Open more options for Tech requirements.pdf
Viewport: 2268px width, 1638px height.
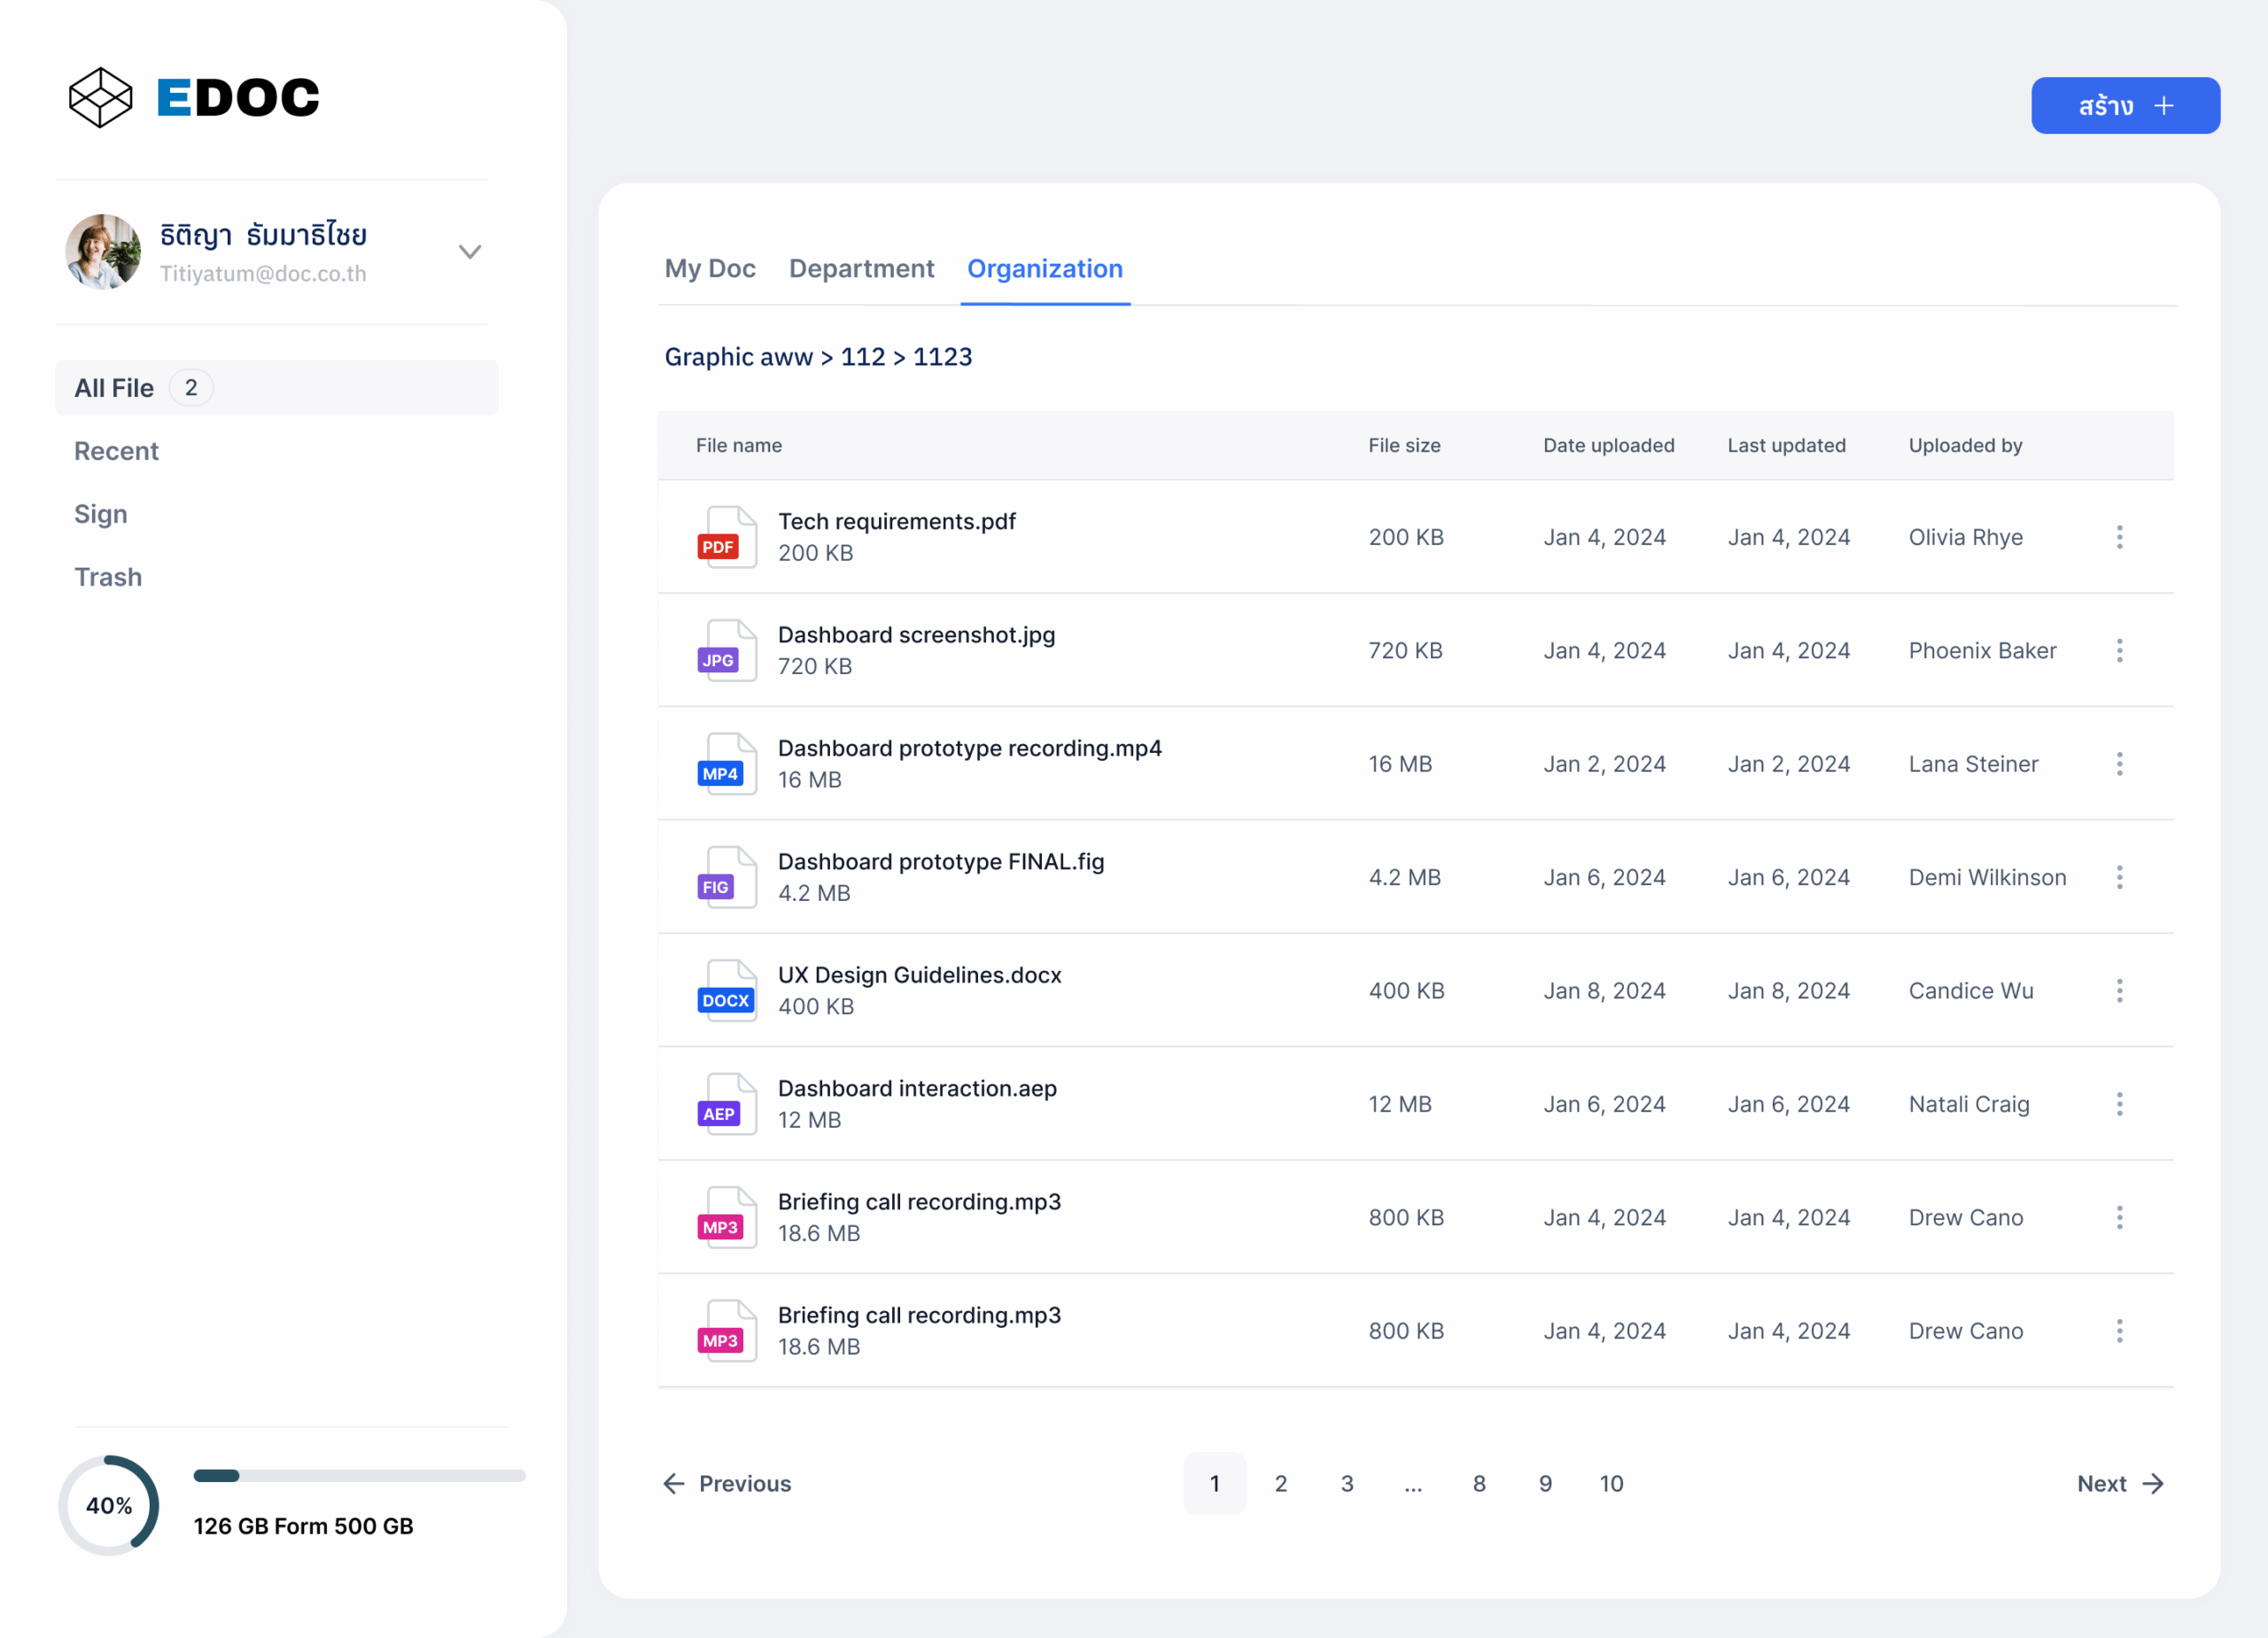2119,537
